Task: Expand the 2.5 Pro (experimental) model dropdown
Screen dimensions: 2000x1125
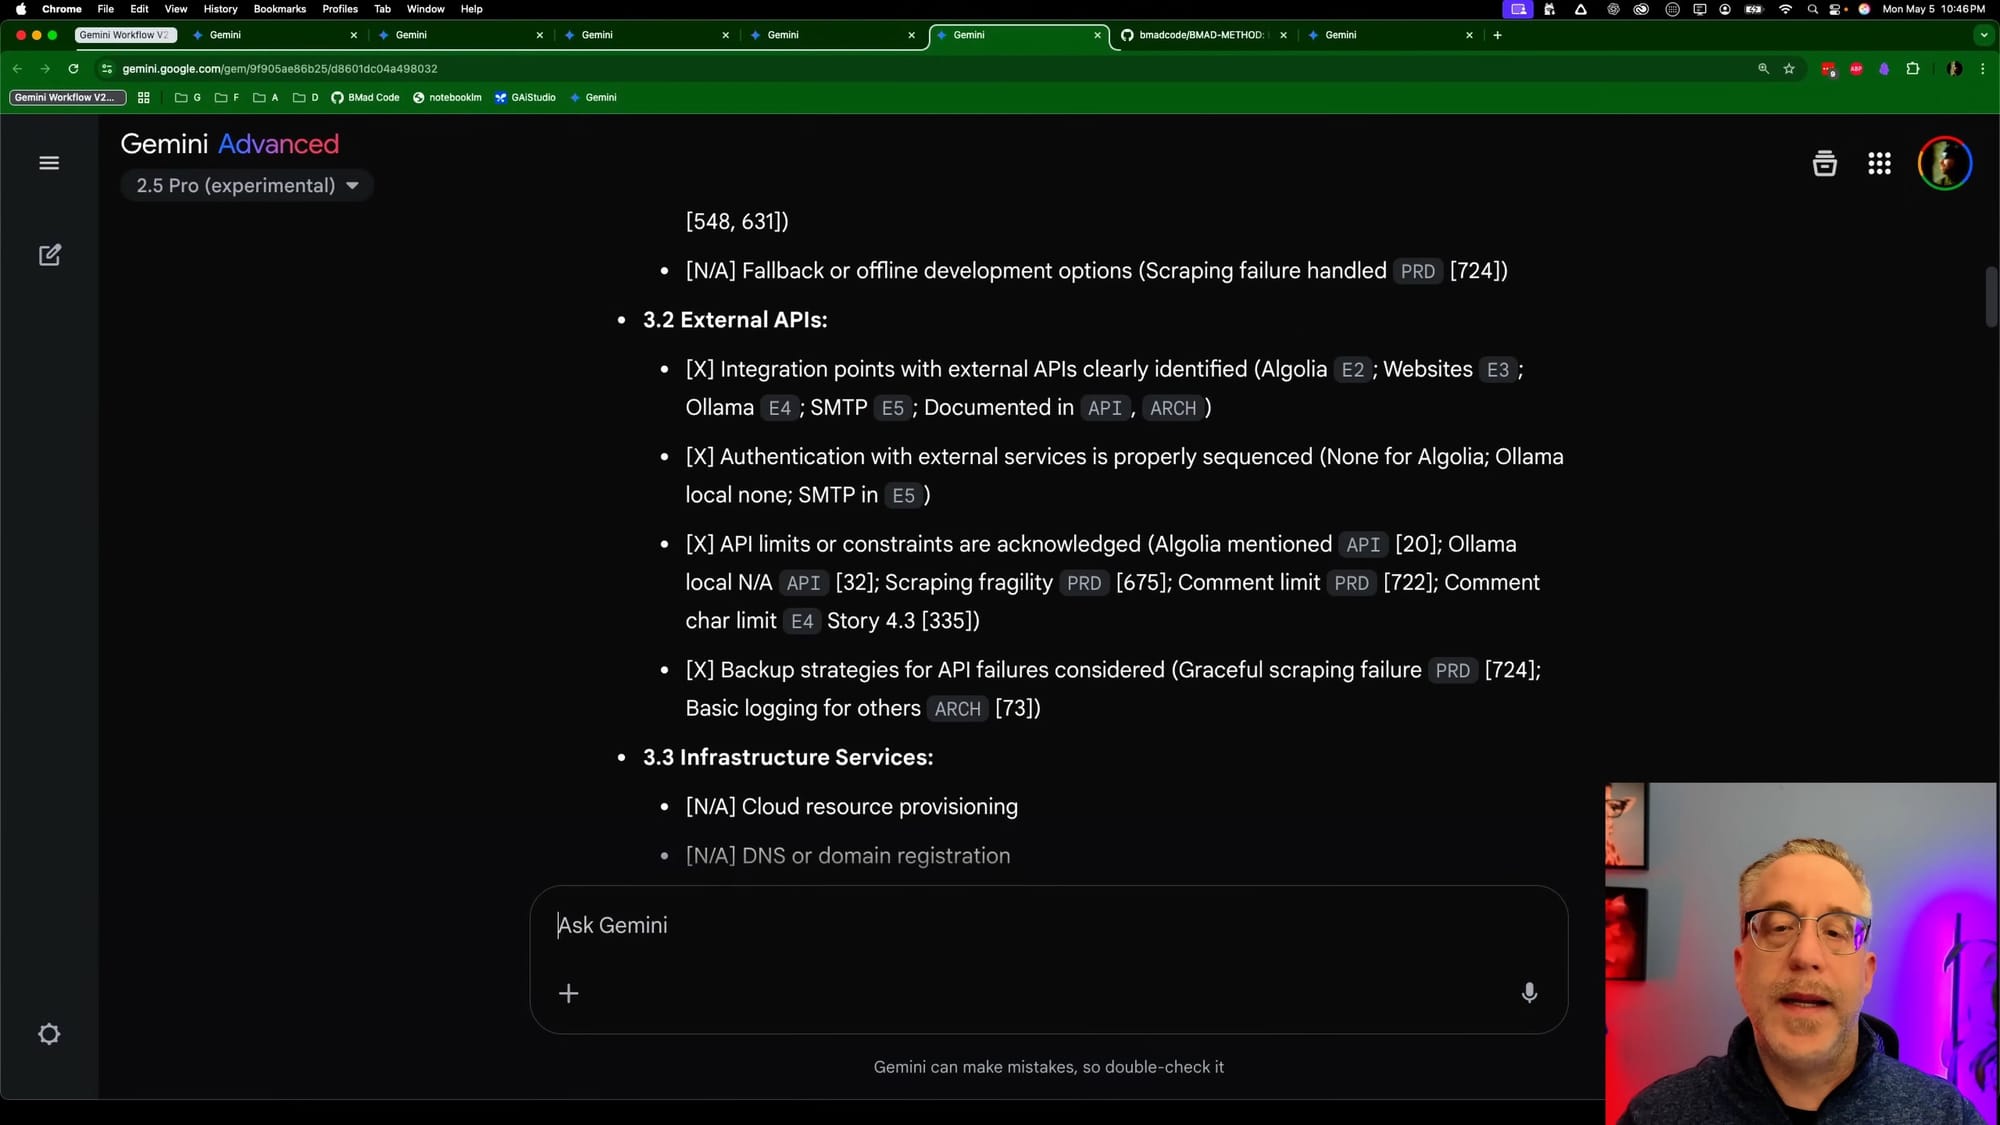Action: click(x=247, y=186)
